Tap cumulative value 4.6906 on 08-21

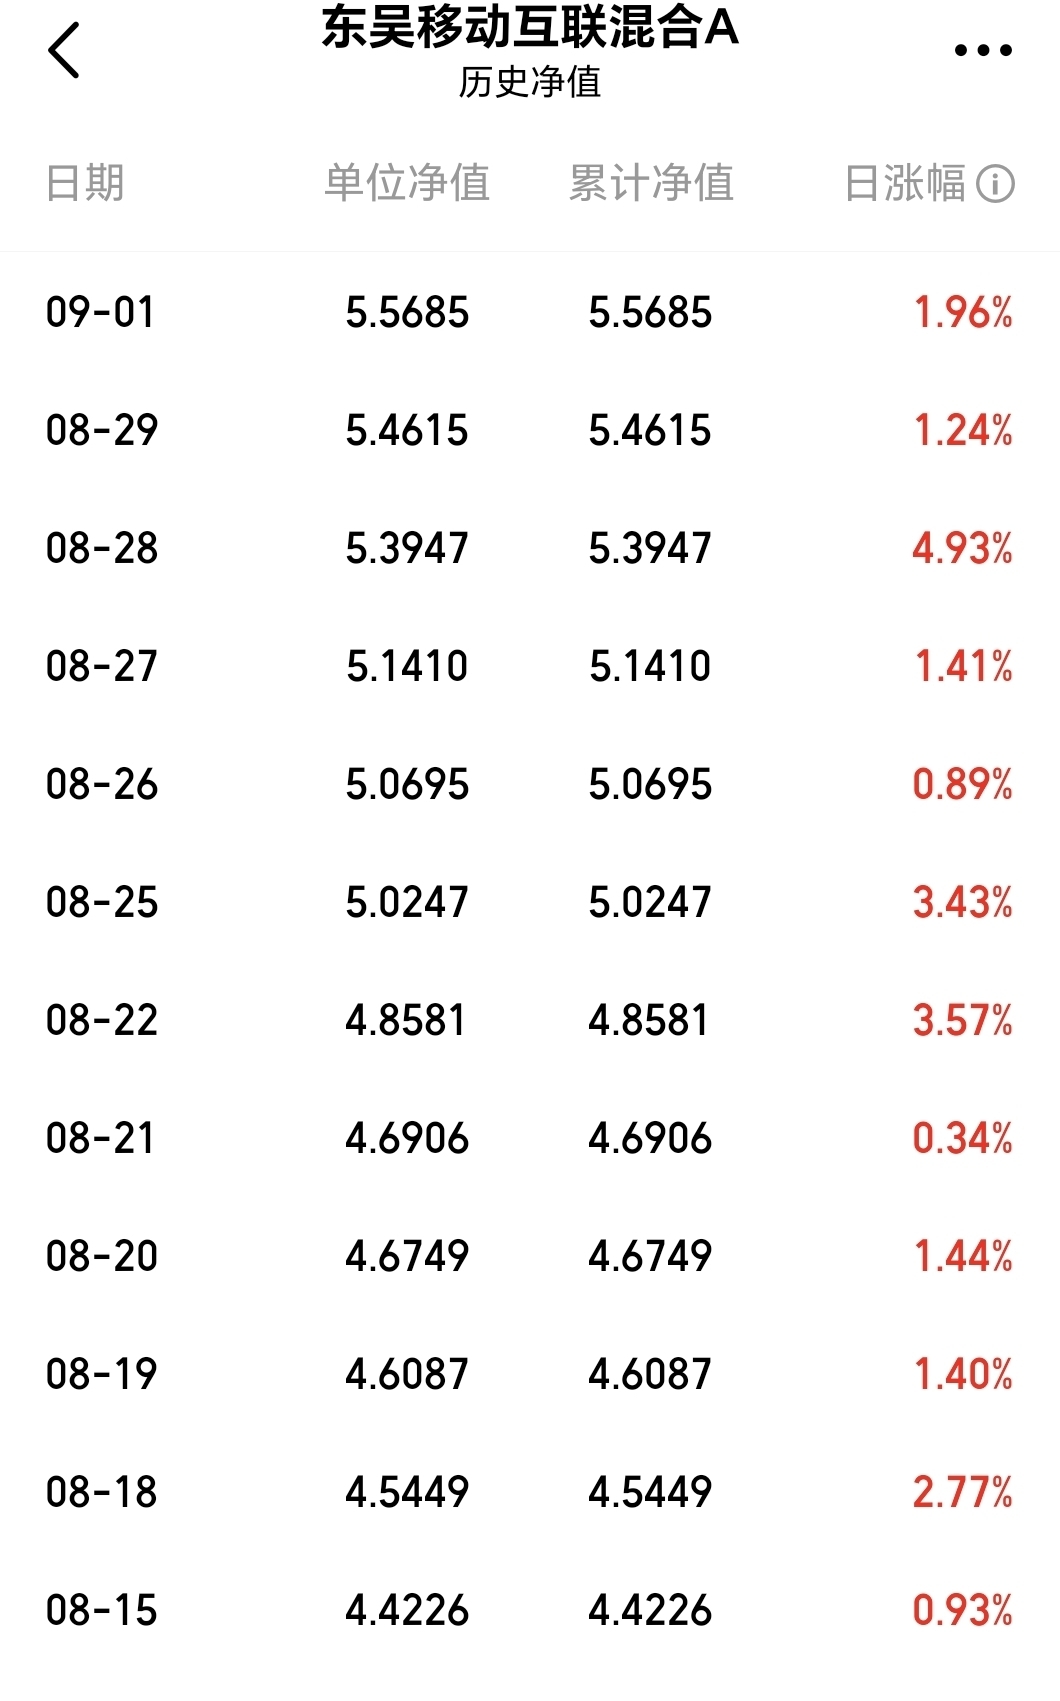pos(650,1138)
